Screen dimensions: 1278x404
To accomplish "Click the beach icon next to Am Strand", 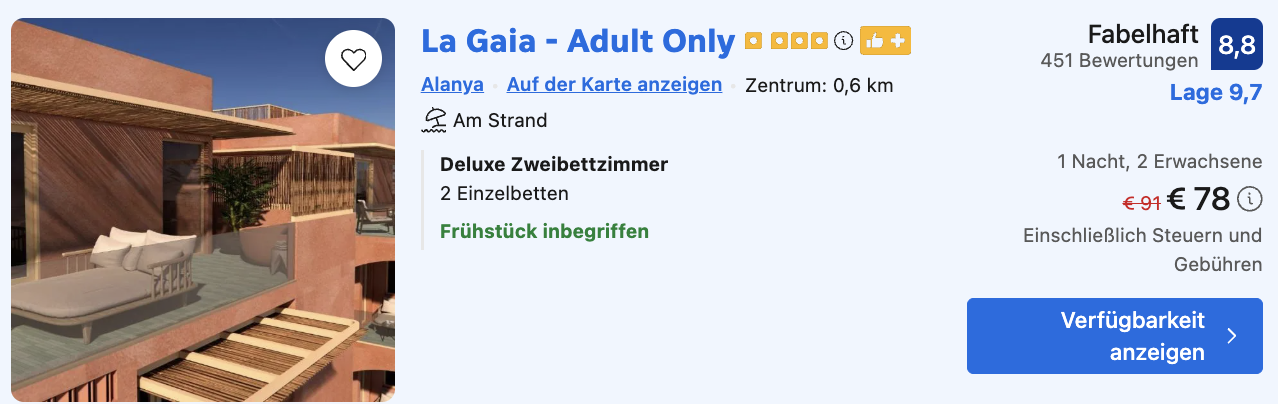I will 434,120.
